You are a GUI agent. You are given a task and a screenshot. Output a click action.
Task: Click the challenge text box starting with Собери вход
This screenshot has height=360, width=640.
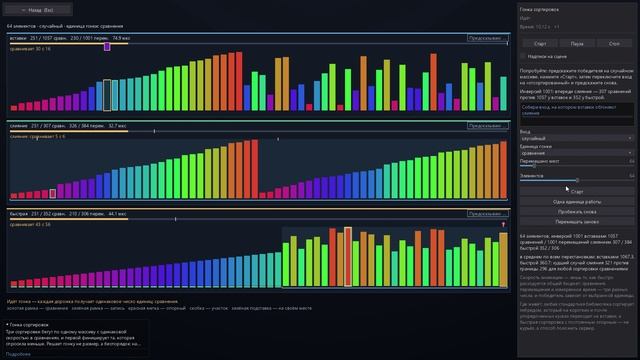577,114
